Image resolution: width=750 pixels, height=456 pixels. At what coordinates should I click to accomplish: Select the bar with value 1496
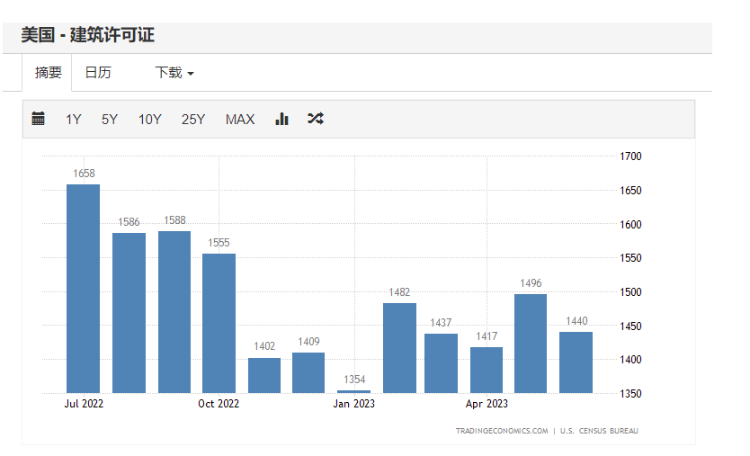[530, 343]
